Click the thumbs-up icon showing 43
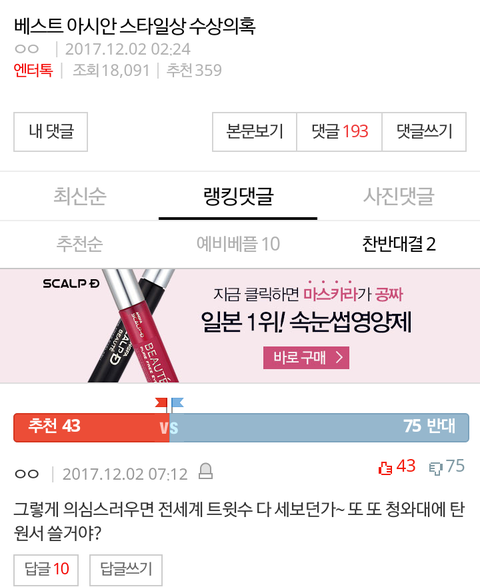Image resolution: width=480 pixels, height=587 pixels. [x=385, y=468]
